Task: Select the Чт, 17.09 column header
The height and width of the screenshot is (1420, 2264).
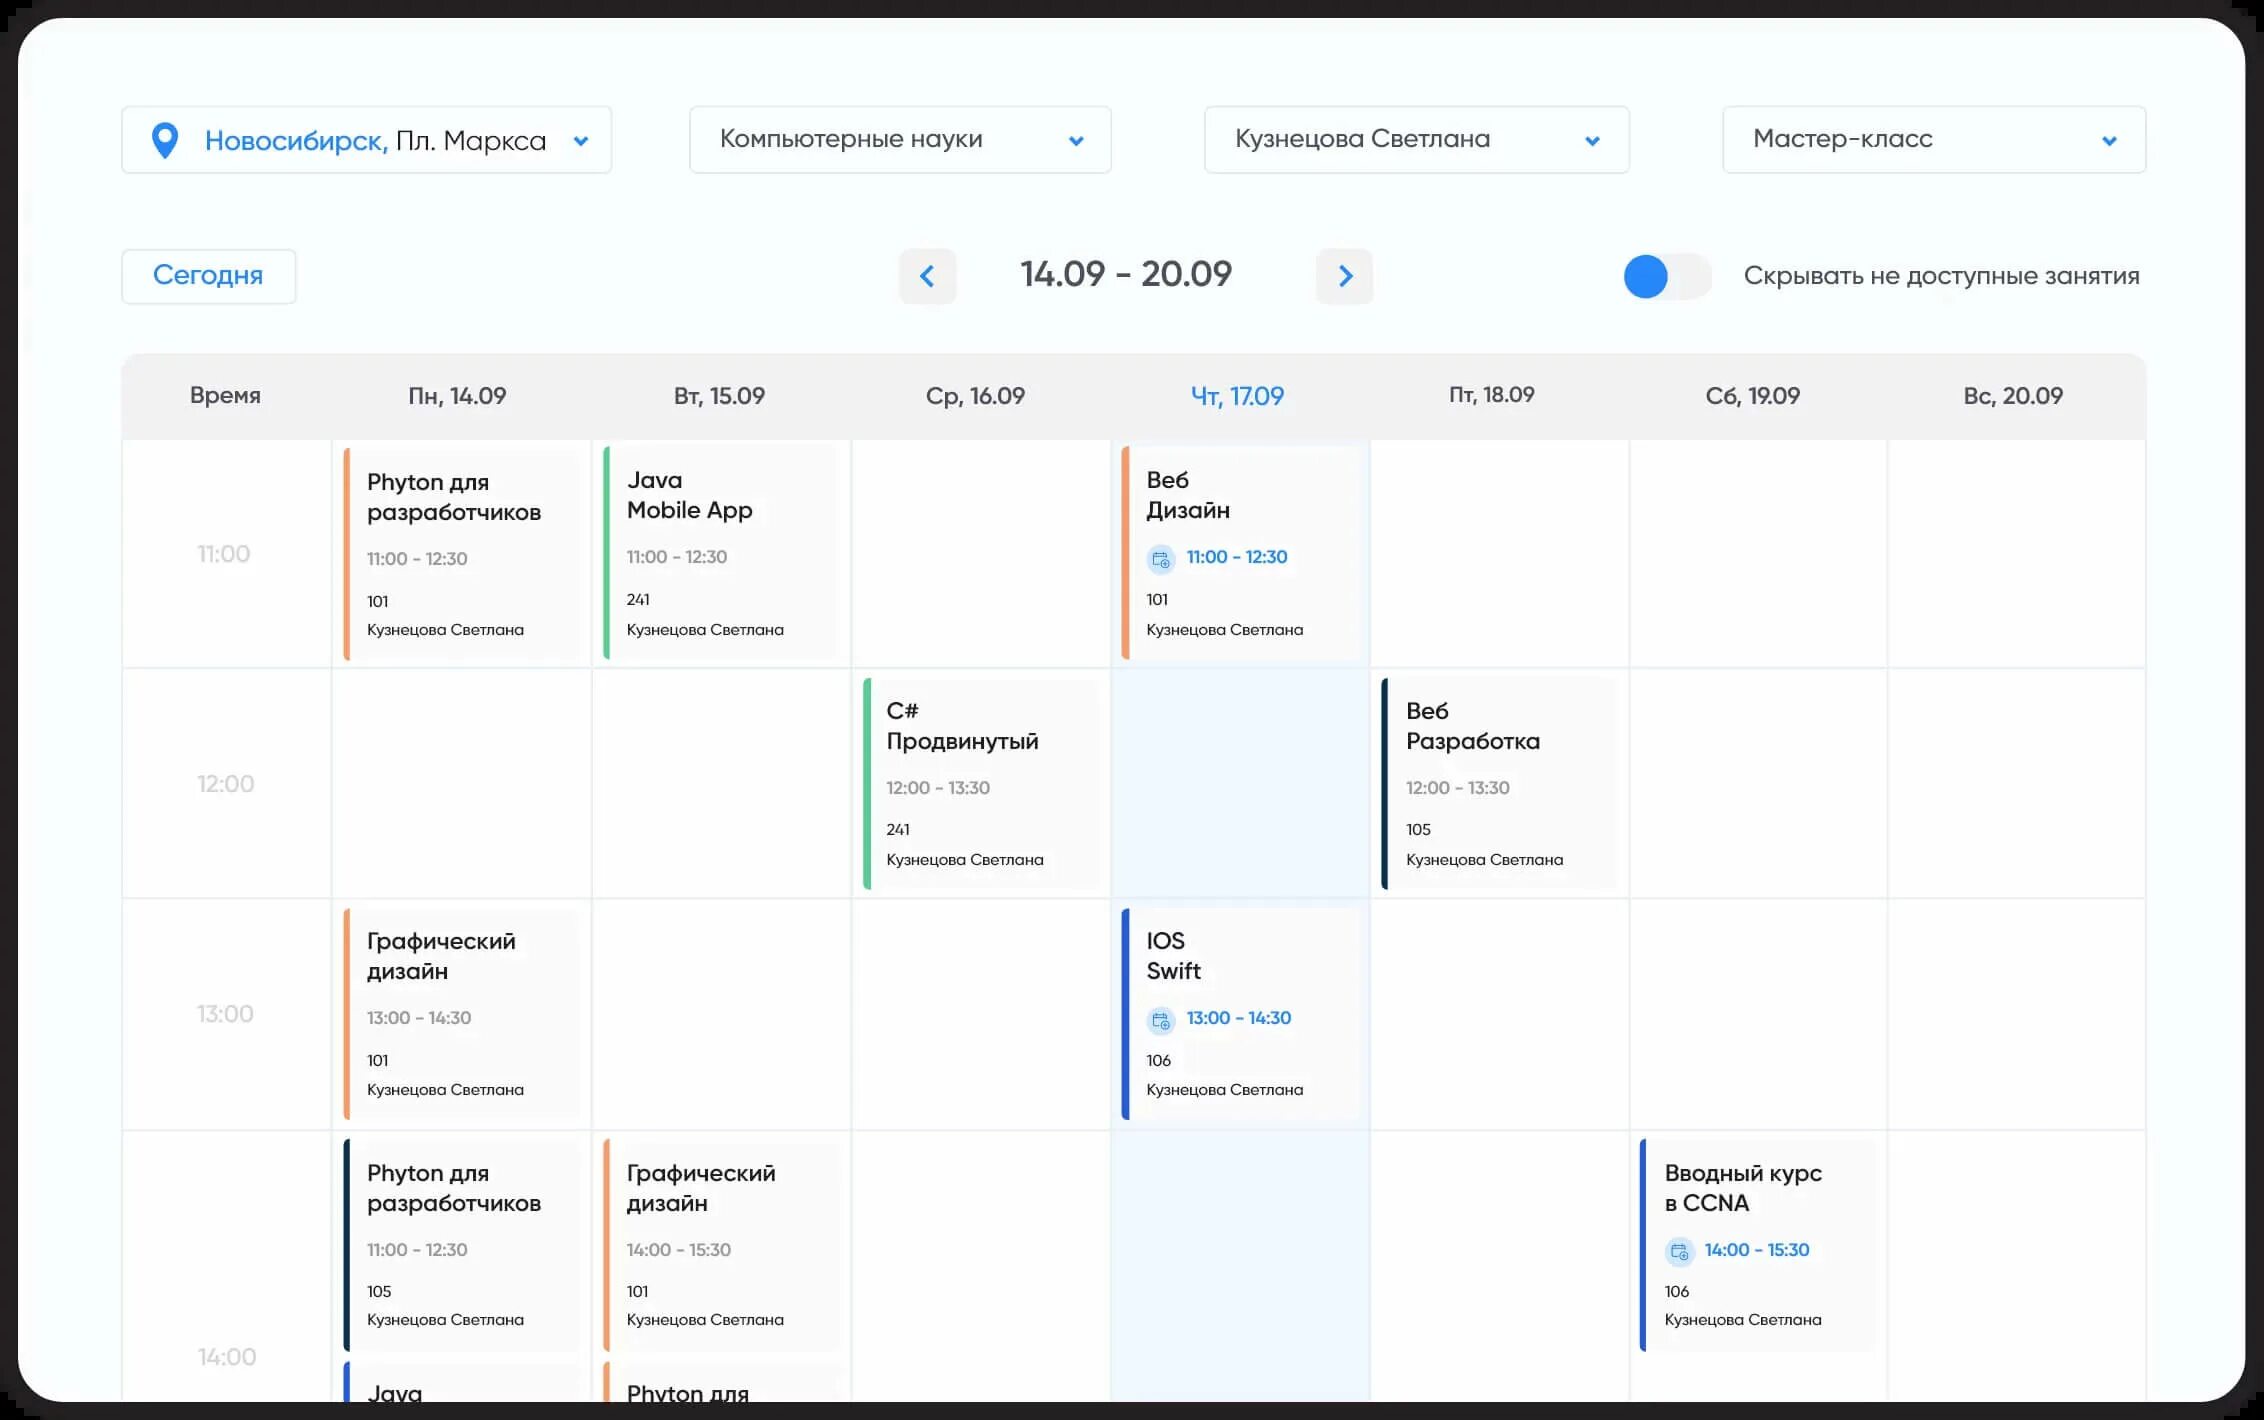Action: (1237, 396)
